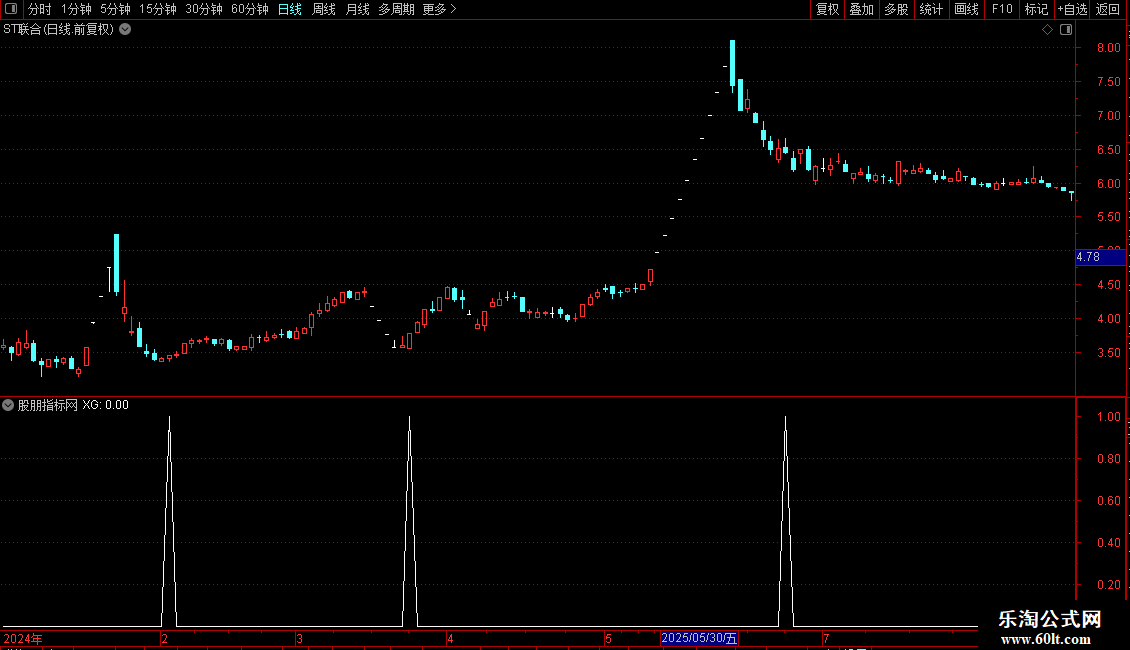Screen dimensions: 1130x650
Task: Open the 股朋指标网 indicator dropdown
Action: coord(8,405)
